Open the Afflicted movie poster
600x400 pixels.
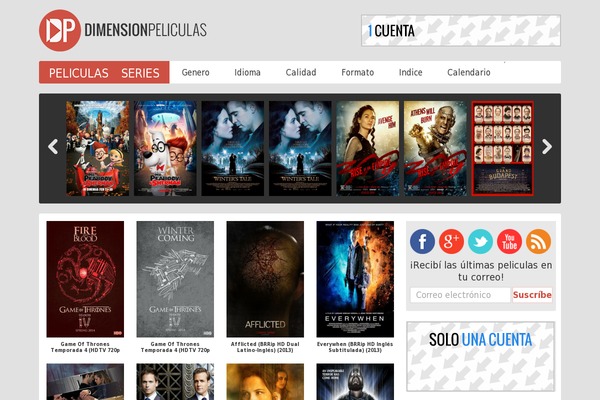pos(265,279)
